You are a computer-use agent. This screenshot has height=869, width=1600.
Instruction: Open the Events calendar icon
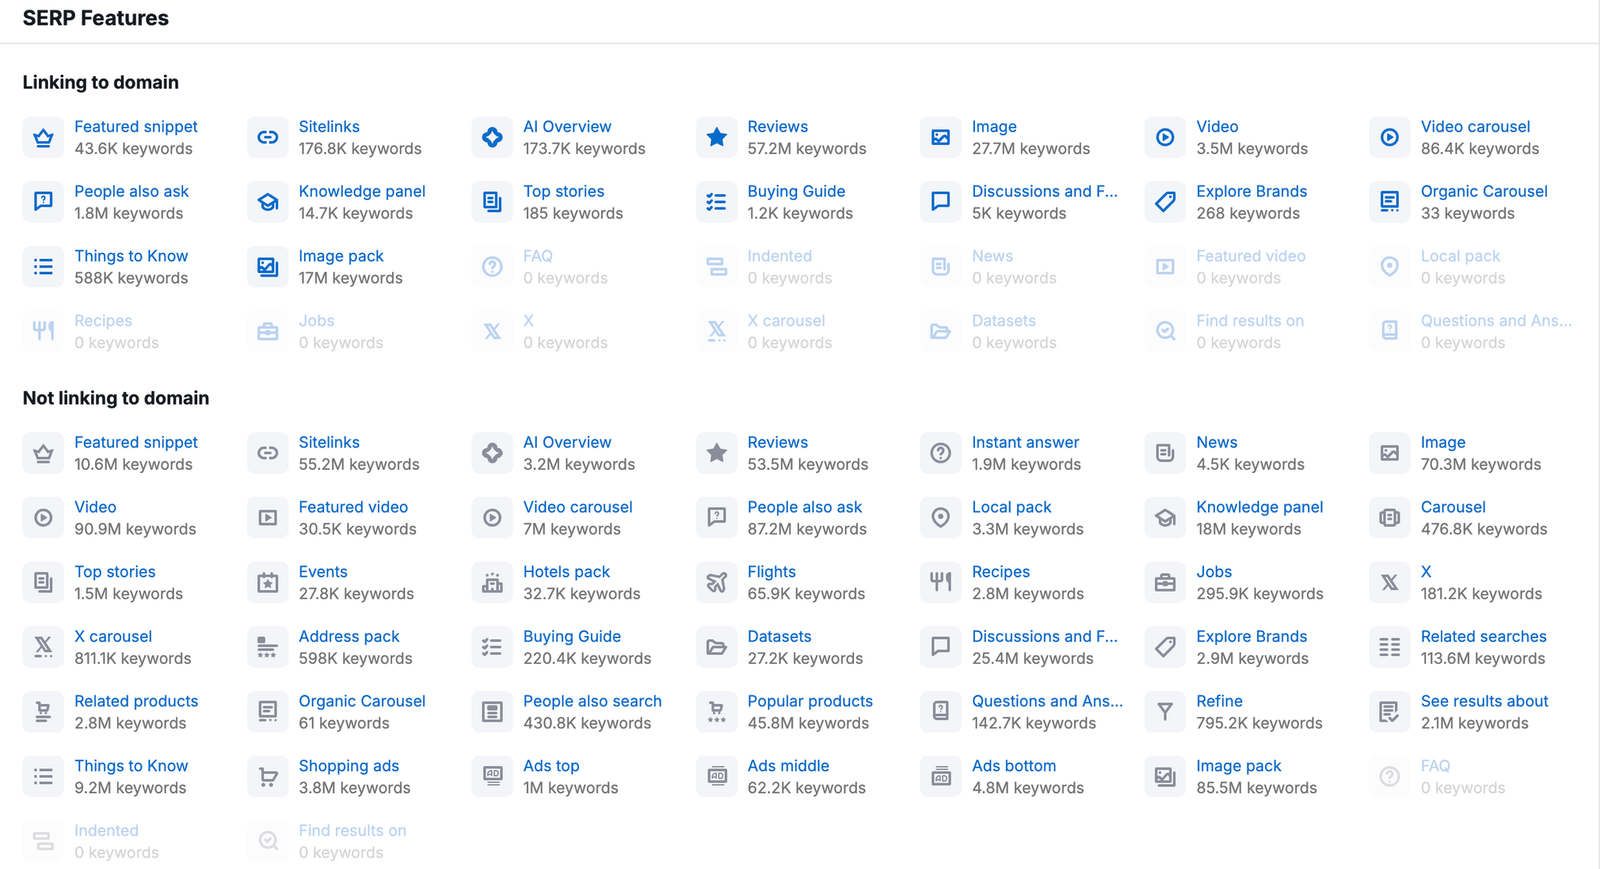[x=267, y=583]
